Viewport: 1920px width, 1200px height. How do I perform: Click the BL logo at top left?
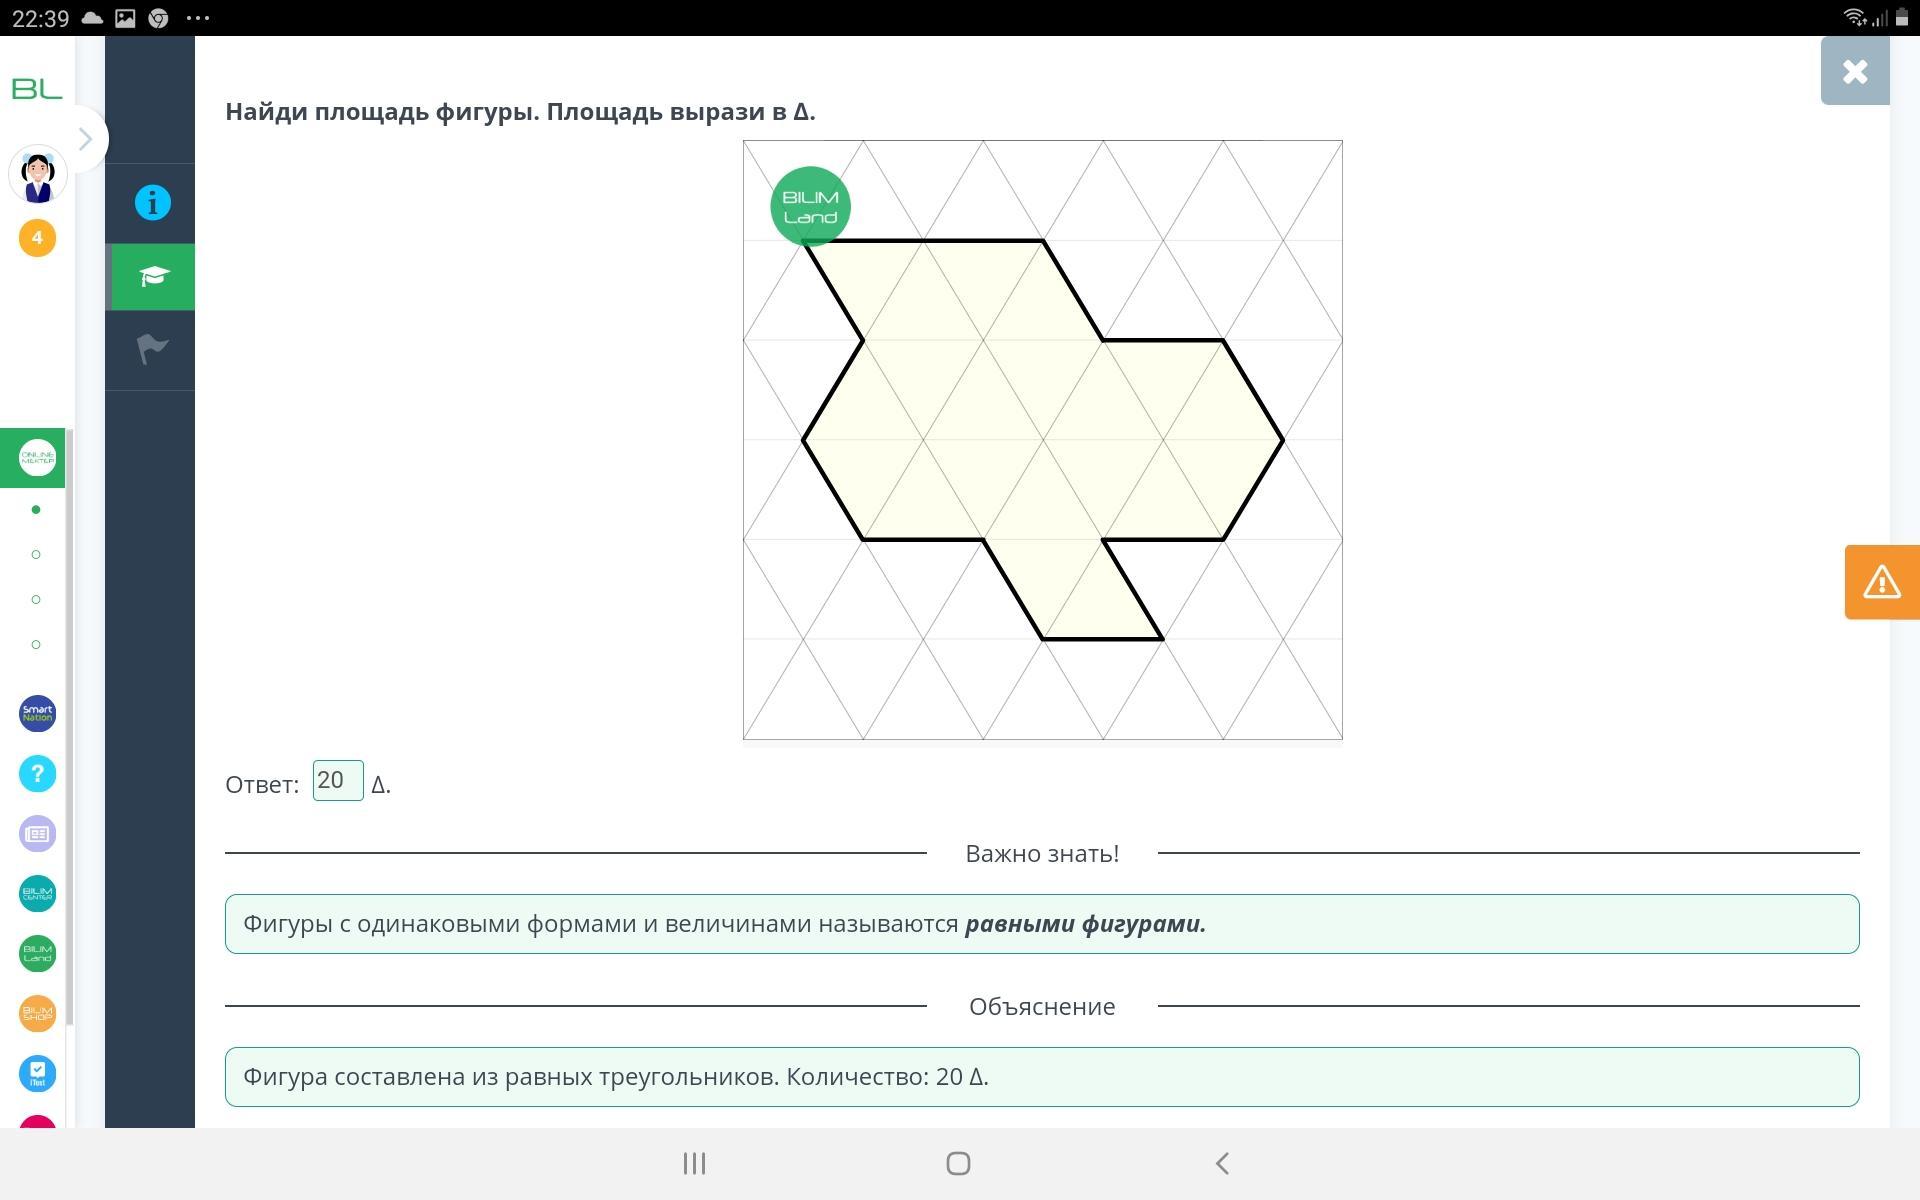click(x=37, y=89)
